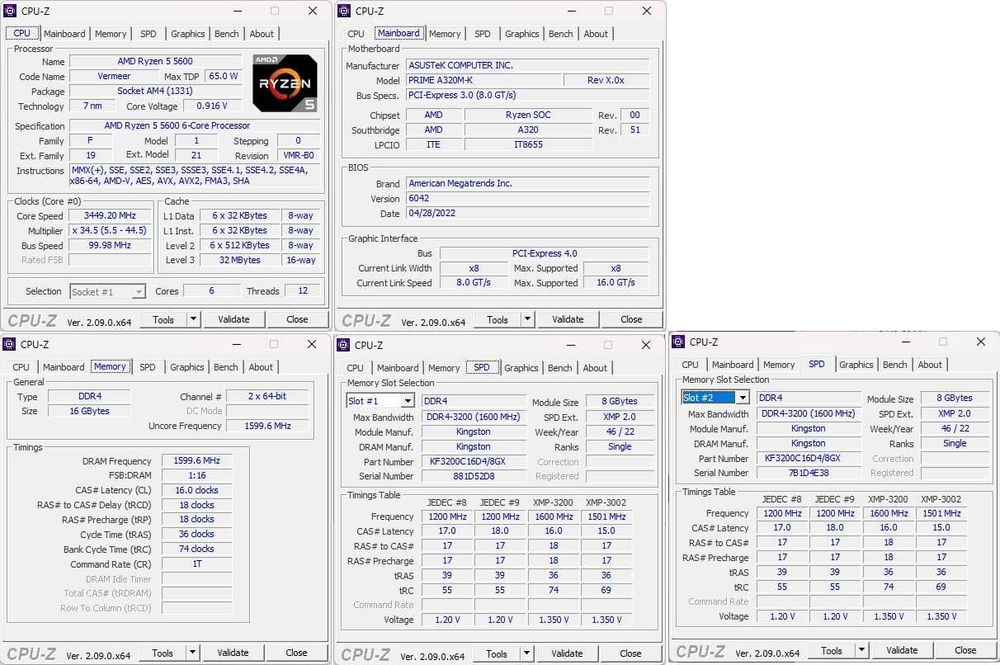Open Tools dropdown arrow in Mainboard window
Screen dimensions: 1000x665
click(x=527, y=319)
